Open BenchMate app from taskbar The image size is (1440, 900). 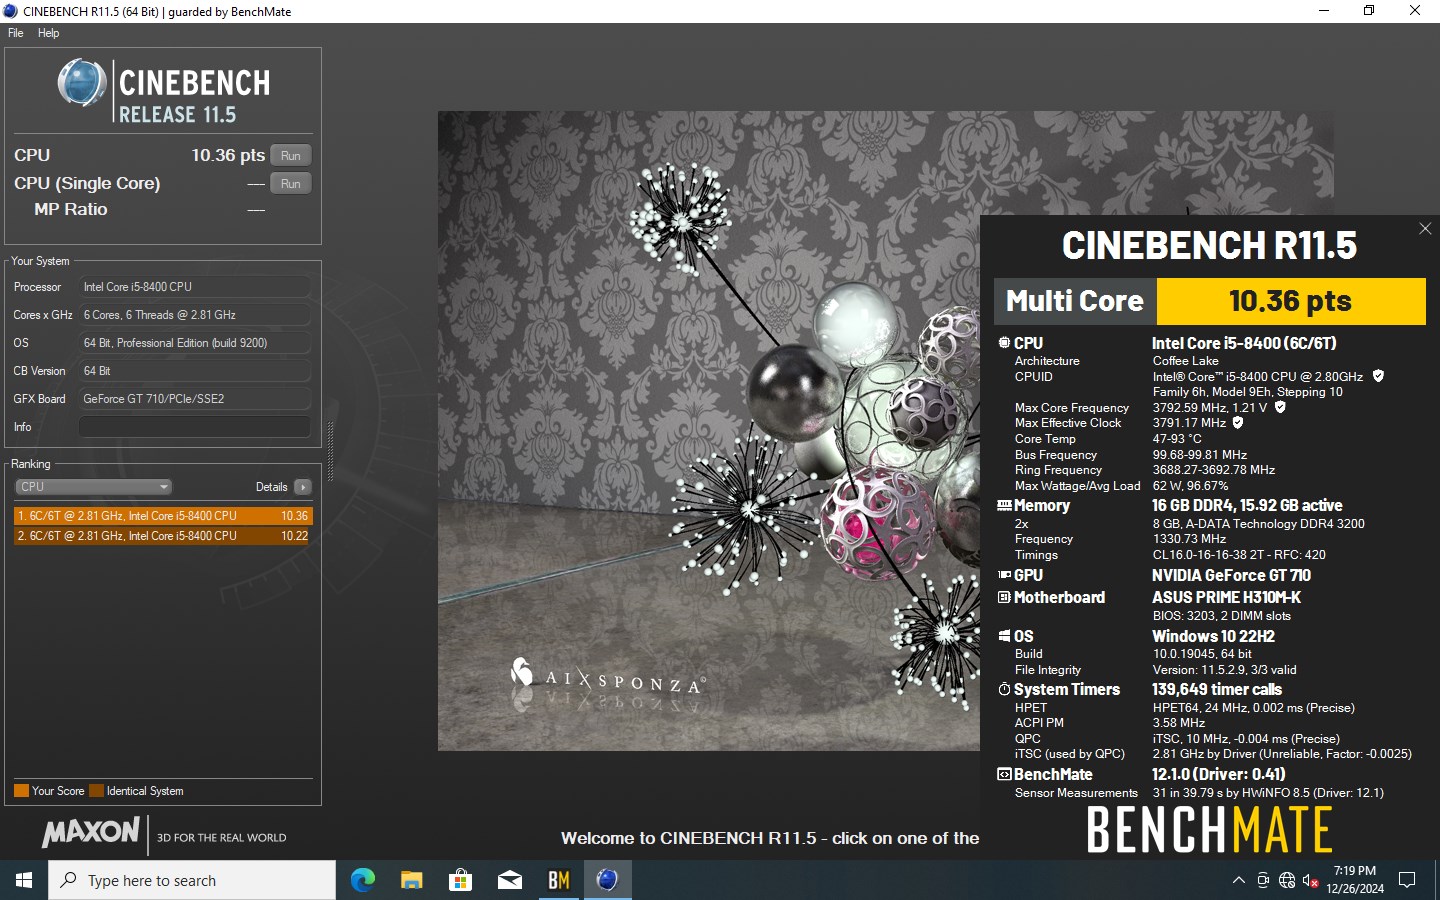tap(558, 880)
